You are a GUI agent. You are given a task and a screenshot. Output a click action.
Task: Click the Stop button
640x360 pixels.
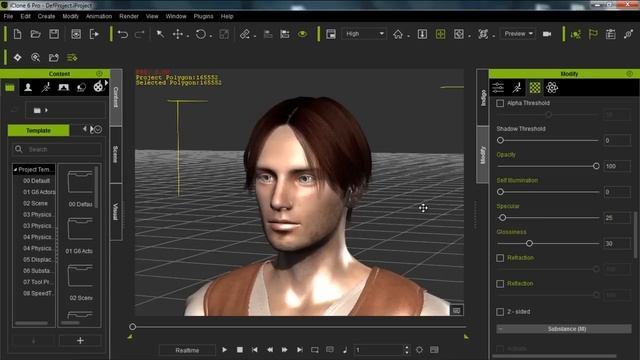point(240,350)
